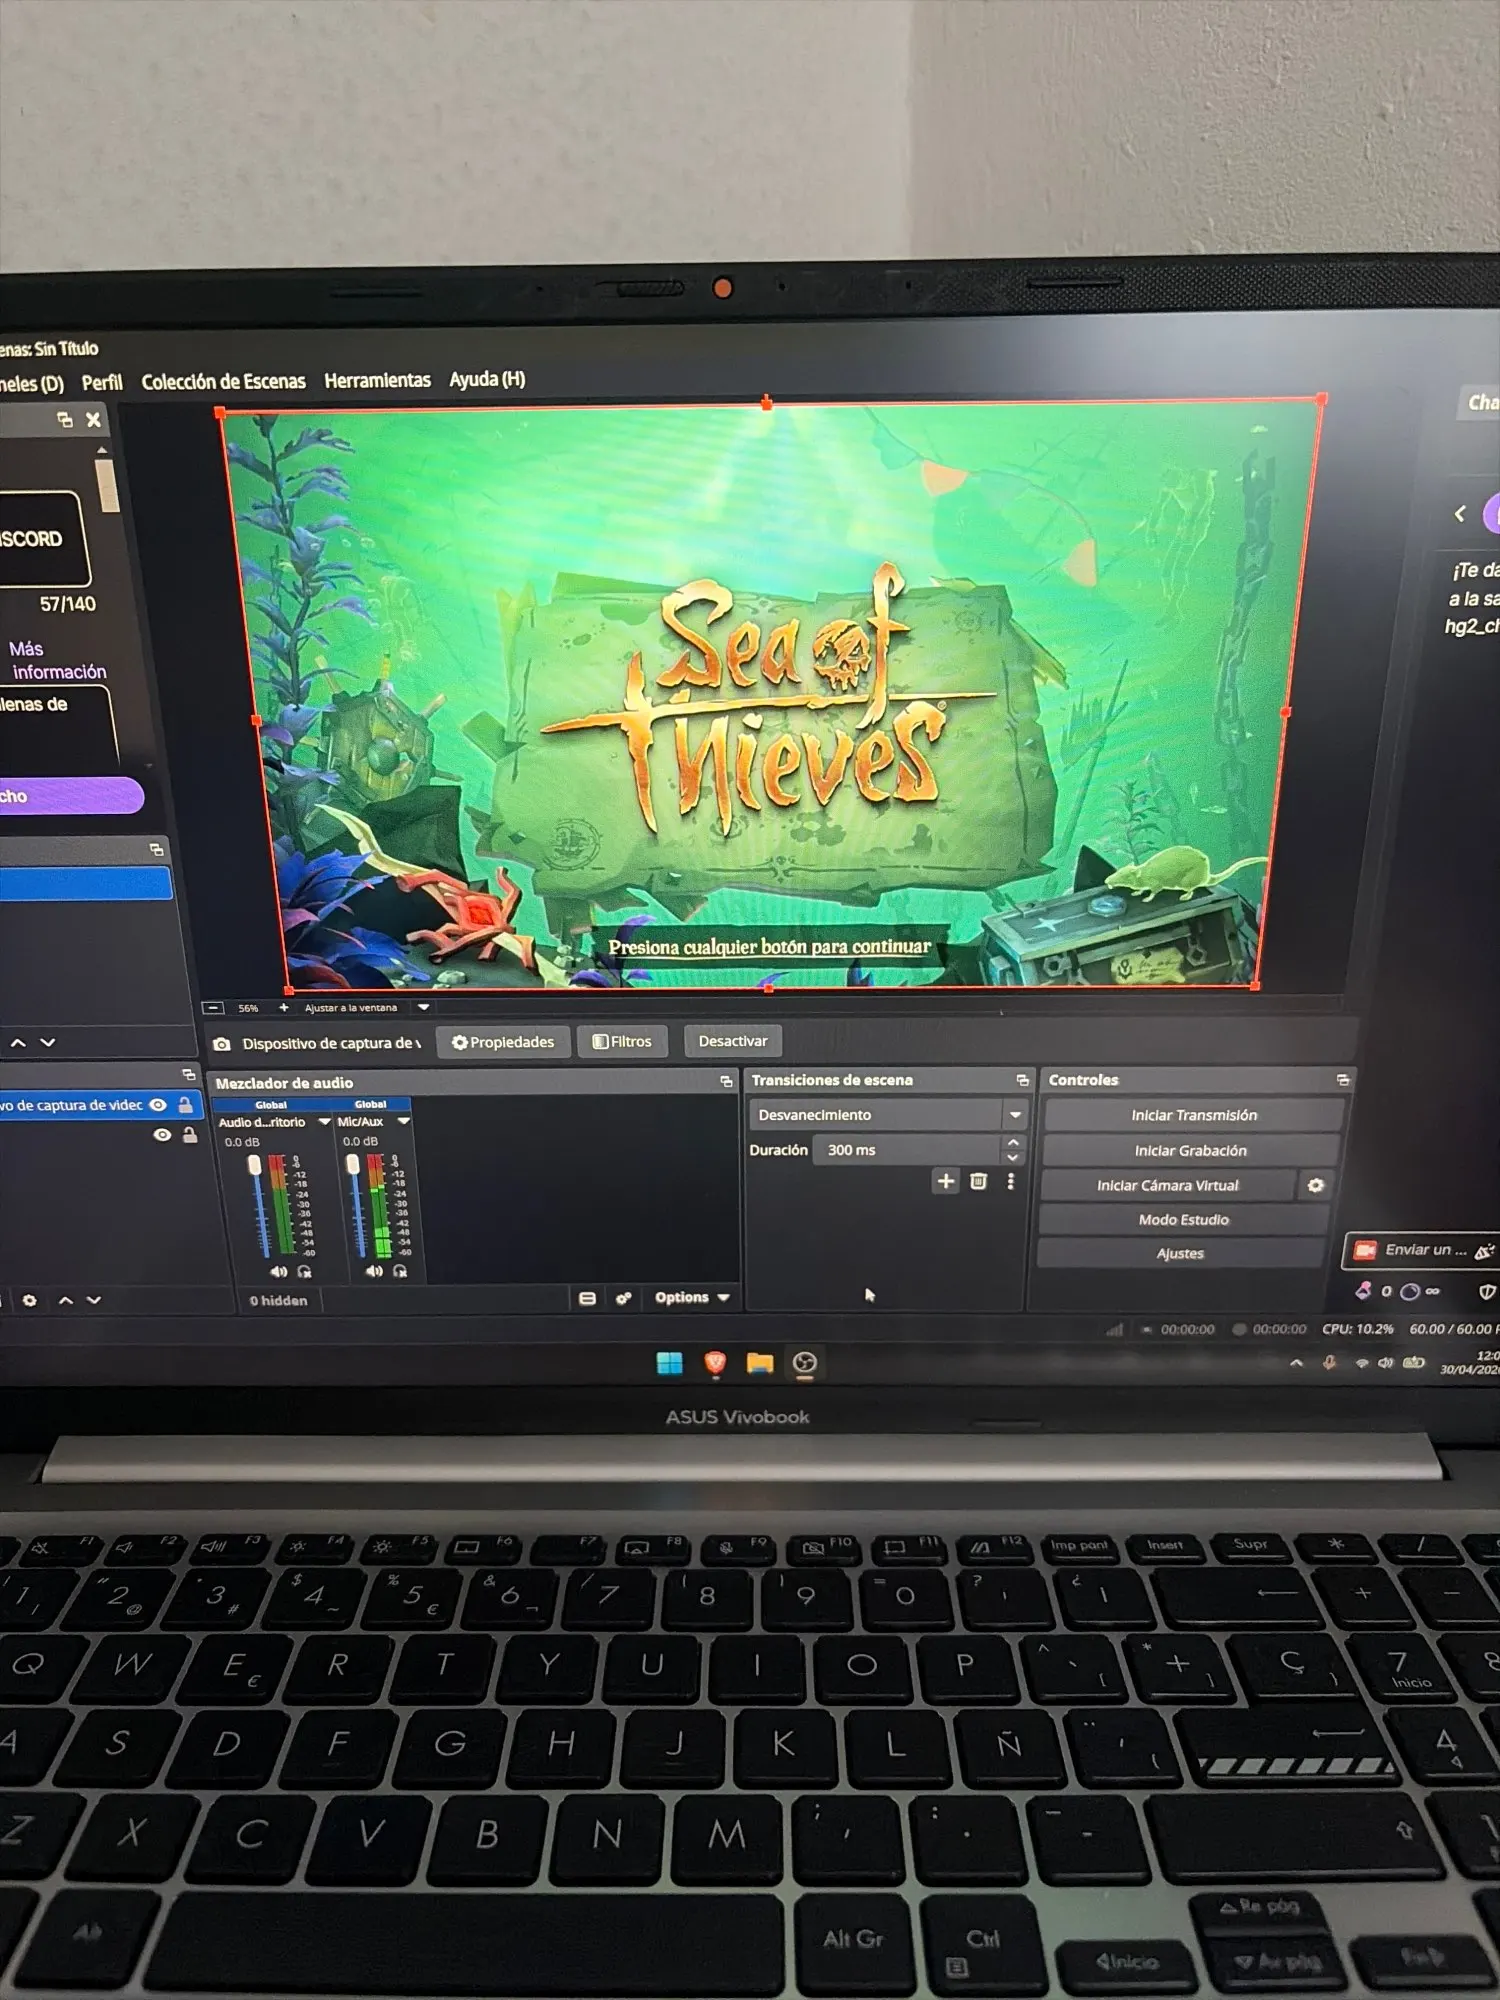Screen dimensions: 1500x2000
Task: Move the selected source down
Action: tap(94, 1300)
